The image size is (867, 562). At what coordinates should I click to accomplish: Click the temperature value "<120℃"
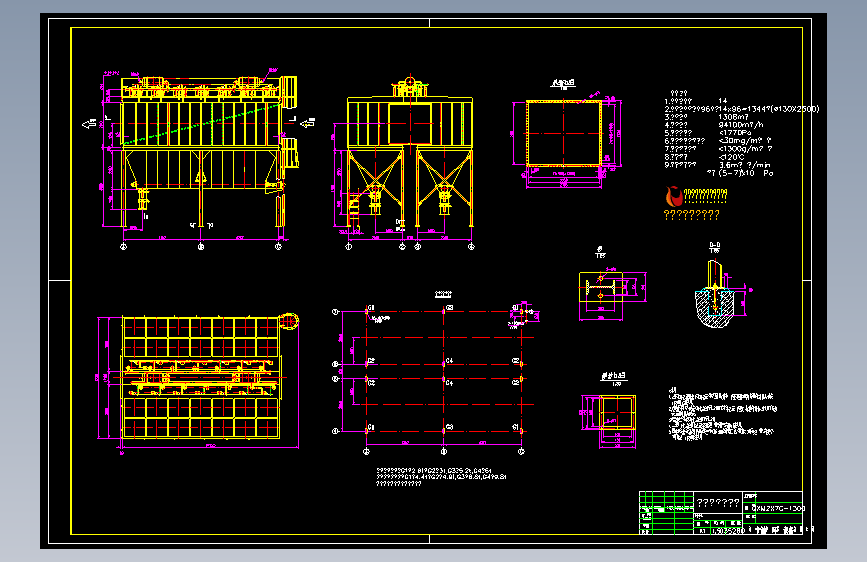pyautogui.click(x=731, y=157)
